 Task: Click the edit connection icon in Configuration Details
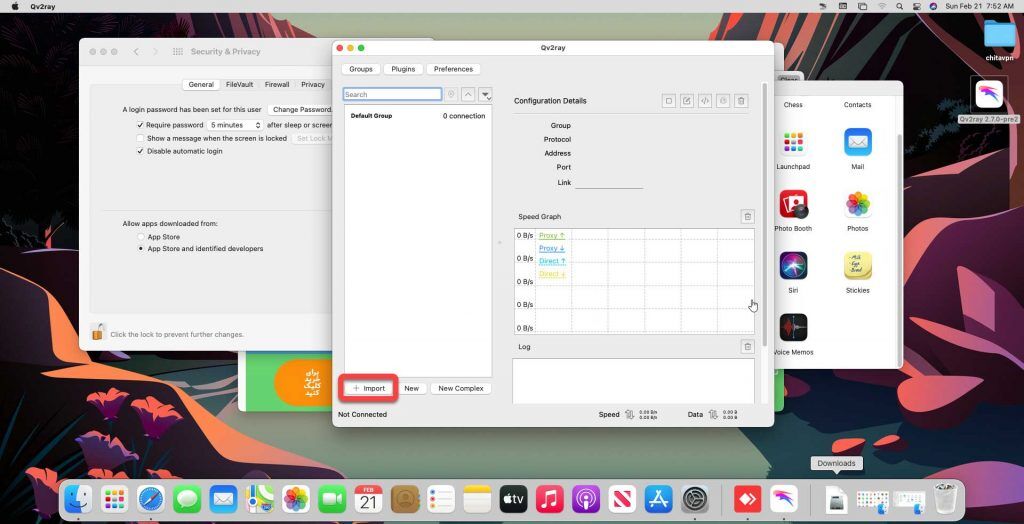pos(687,101)
